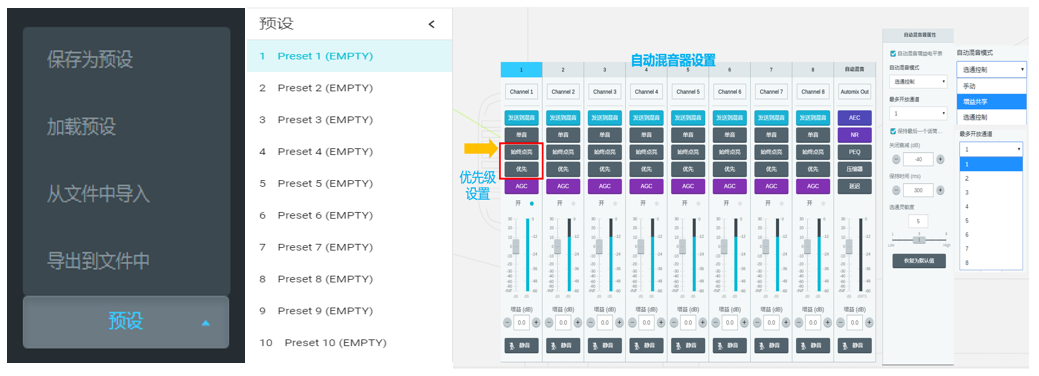Increase Channel 1 gain with plus icon
Screen dimensions: 1039x376
[x=536, y=322]
